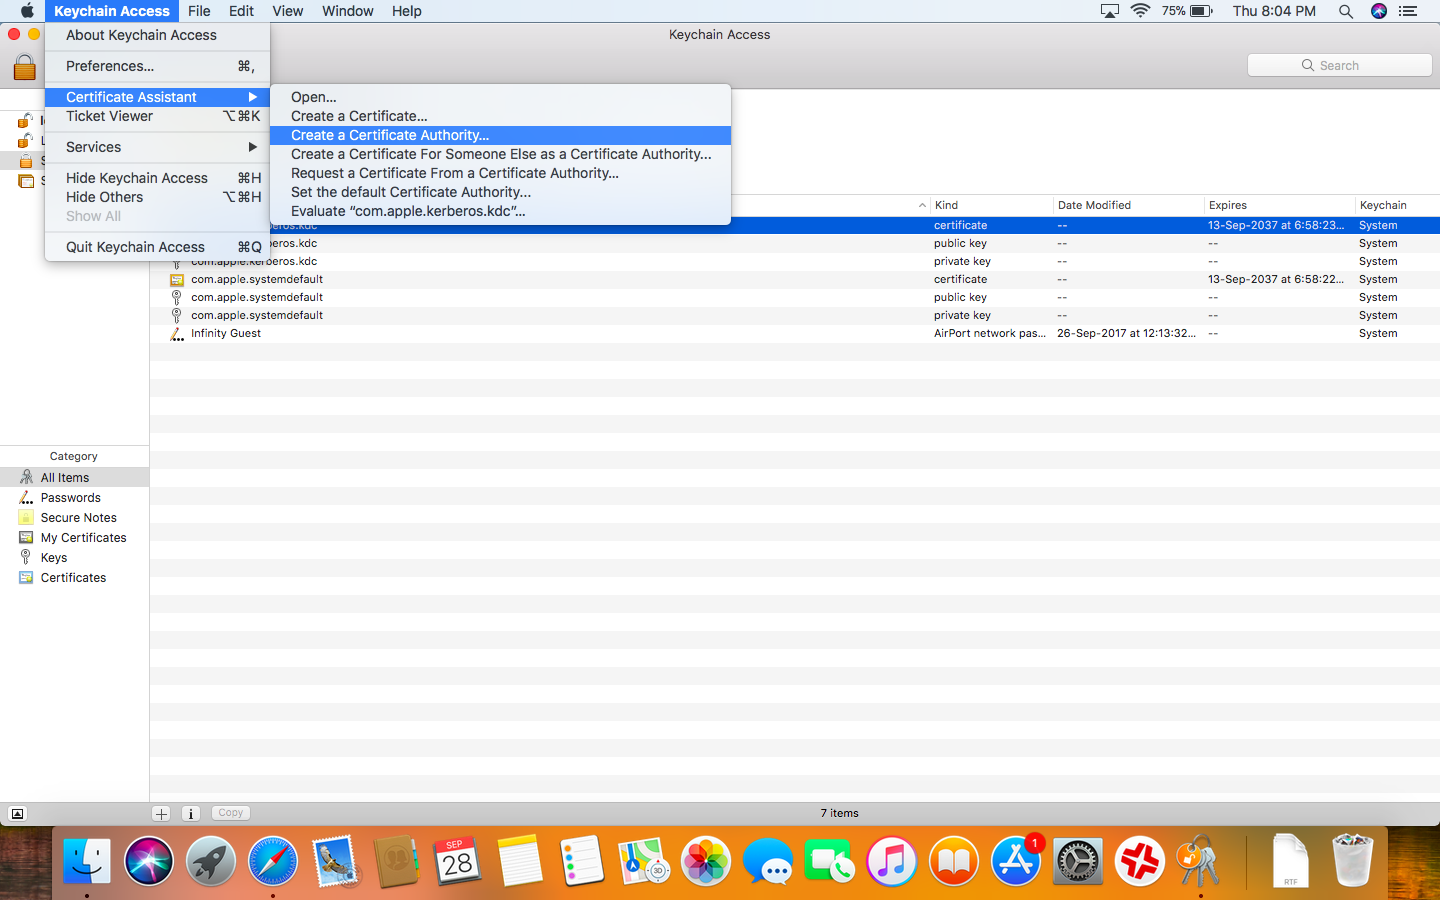Open Spotlight search in the menu bar

coord(1346,11)
